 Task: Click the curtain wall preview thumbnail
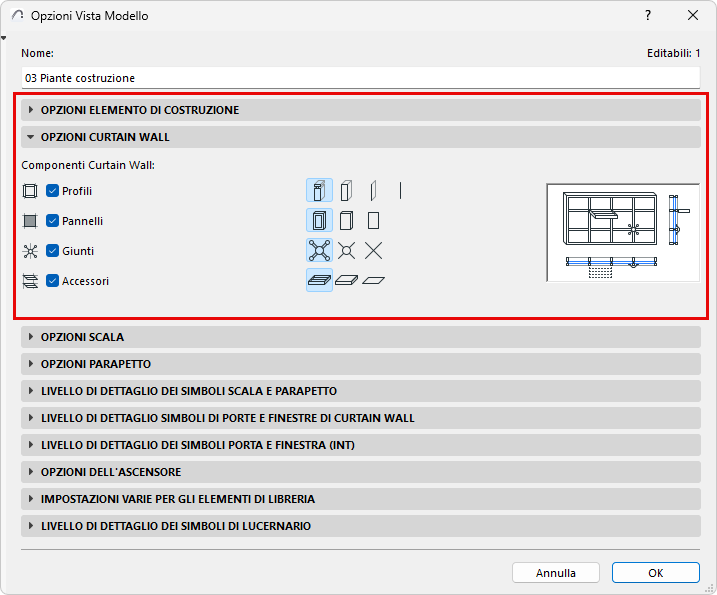pyautogui.click(x=623, y=233)
